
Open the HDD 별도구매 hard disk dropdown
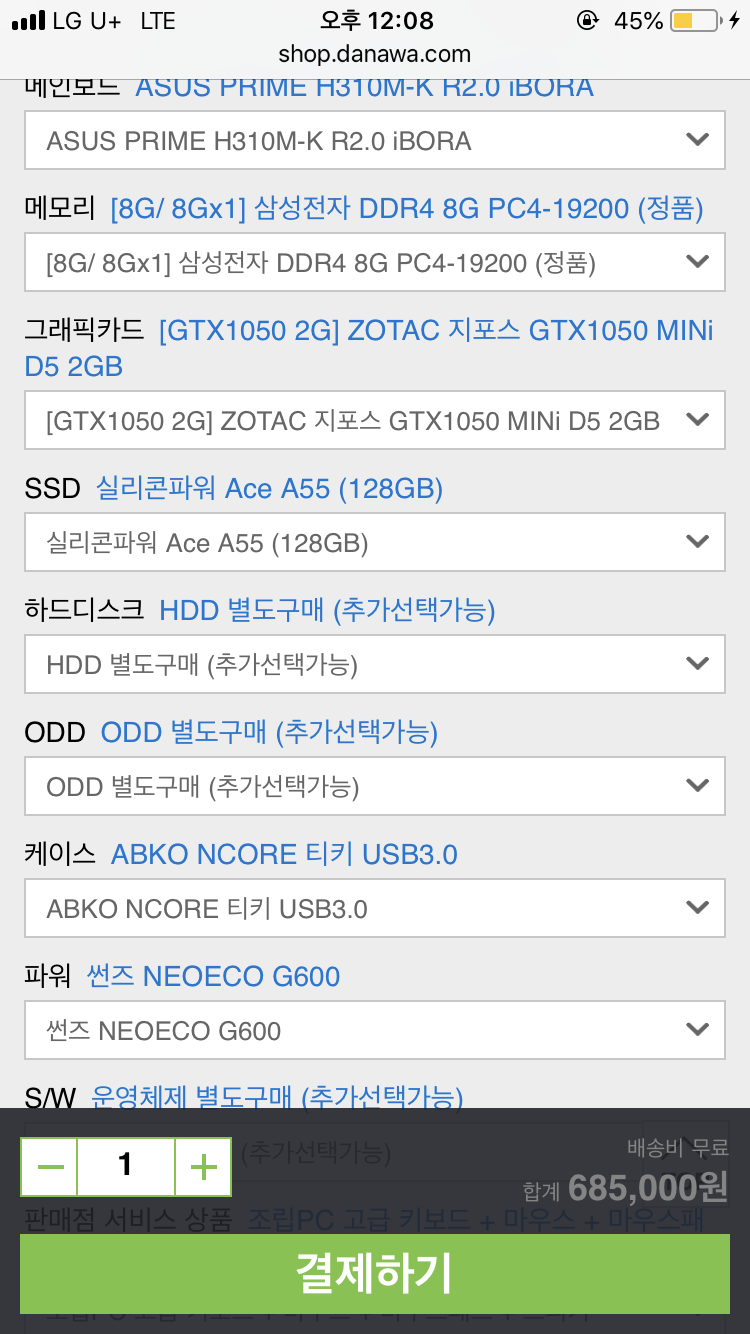click(375, 664)
